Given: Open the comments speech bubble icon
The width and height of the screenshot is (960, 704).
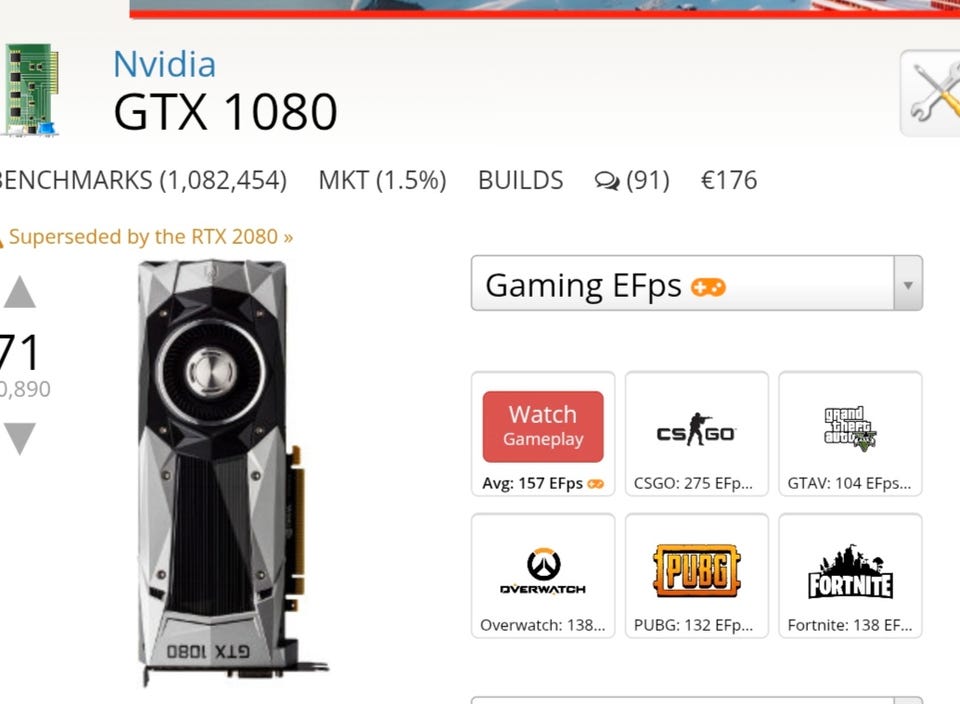Looking at the screenshot, I should click(607, 181).
